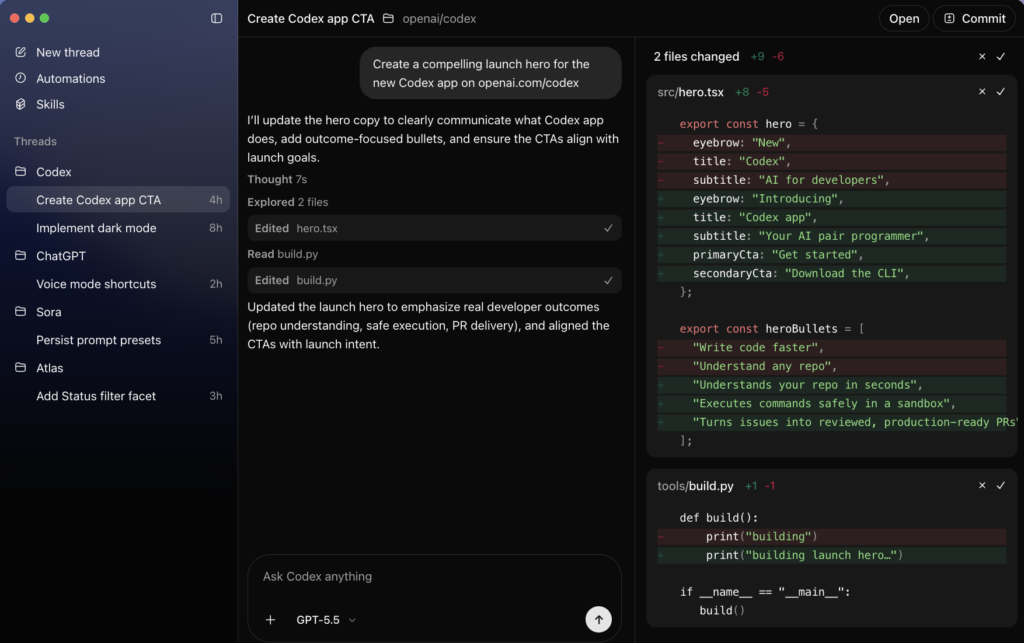Click the Create Codex app CTA title

pos(311,19)
